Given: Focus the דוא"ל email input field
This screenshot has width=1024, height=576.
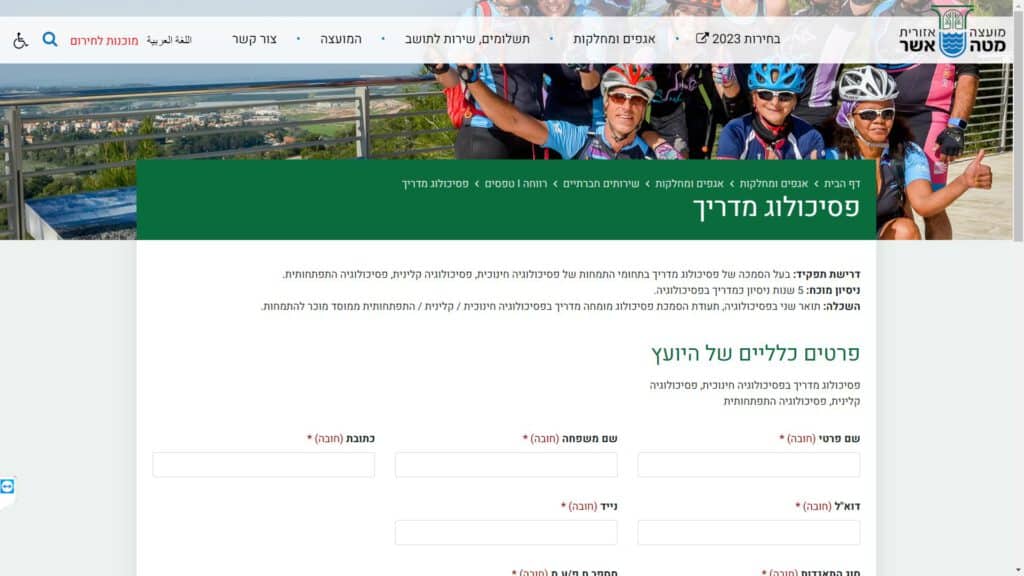Looking at the screenshot, I should tap(748, 532).
